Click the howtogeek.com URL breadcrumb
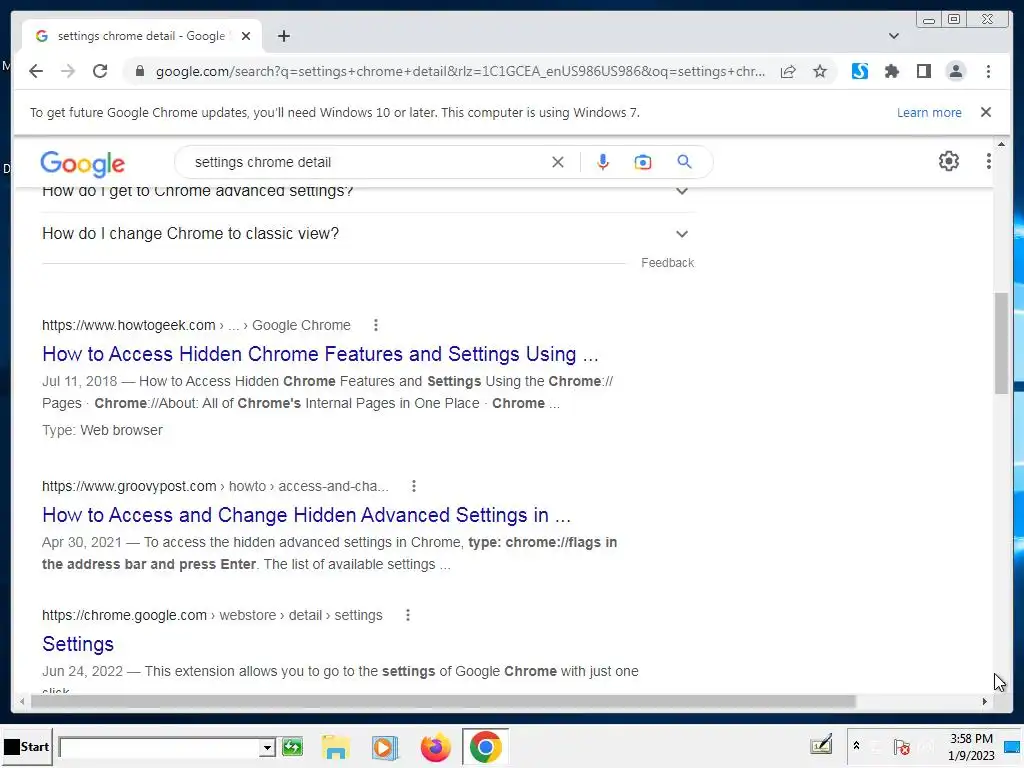Image resolution: width=1024 pixels, height=768 pixels. coord(196,325)
